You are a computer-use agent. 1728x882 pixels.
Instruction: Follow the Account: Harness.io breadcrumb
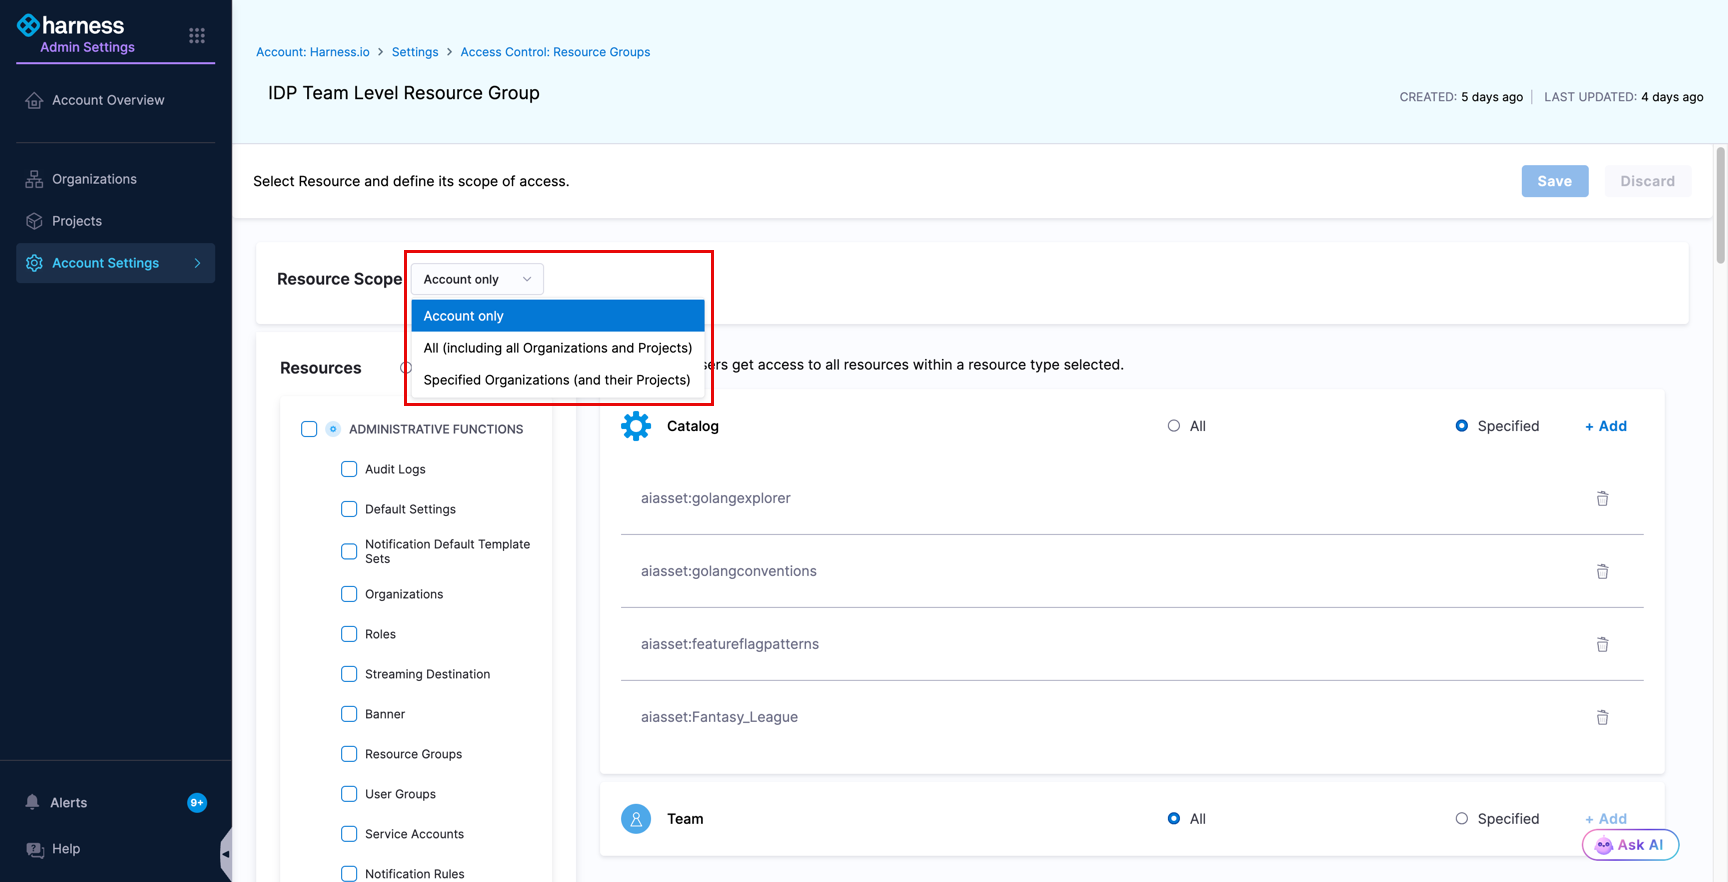click(313, 52)
